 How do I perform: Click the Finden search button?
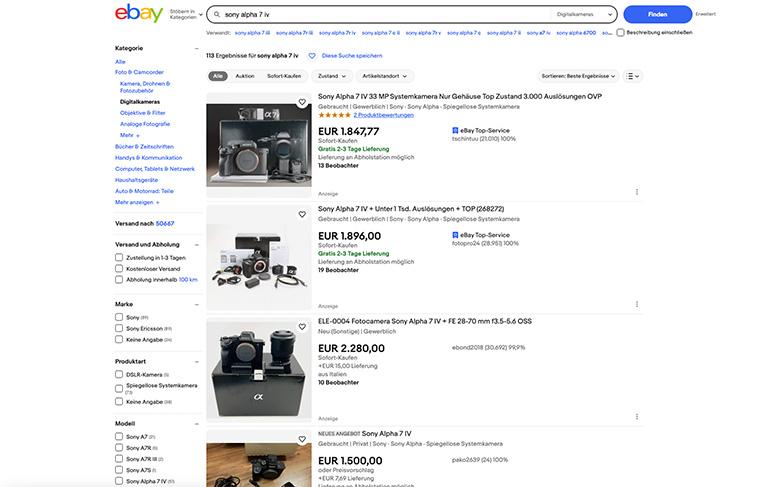pos(658,14)
